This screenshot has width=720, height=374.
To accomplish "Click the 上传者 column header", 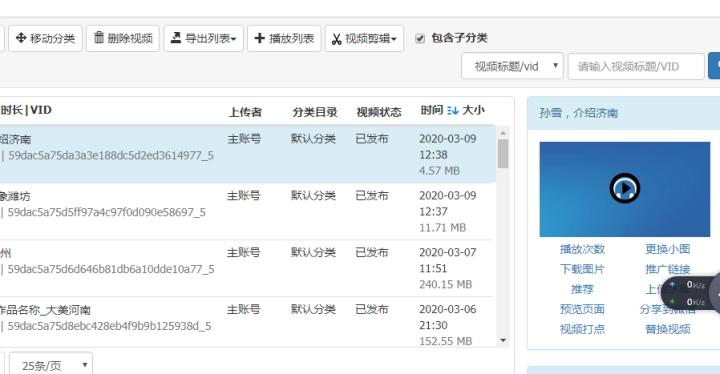I will (x=245, y=112).
